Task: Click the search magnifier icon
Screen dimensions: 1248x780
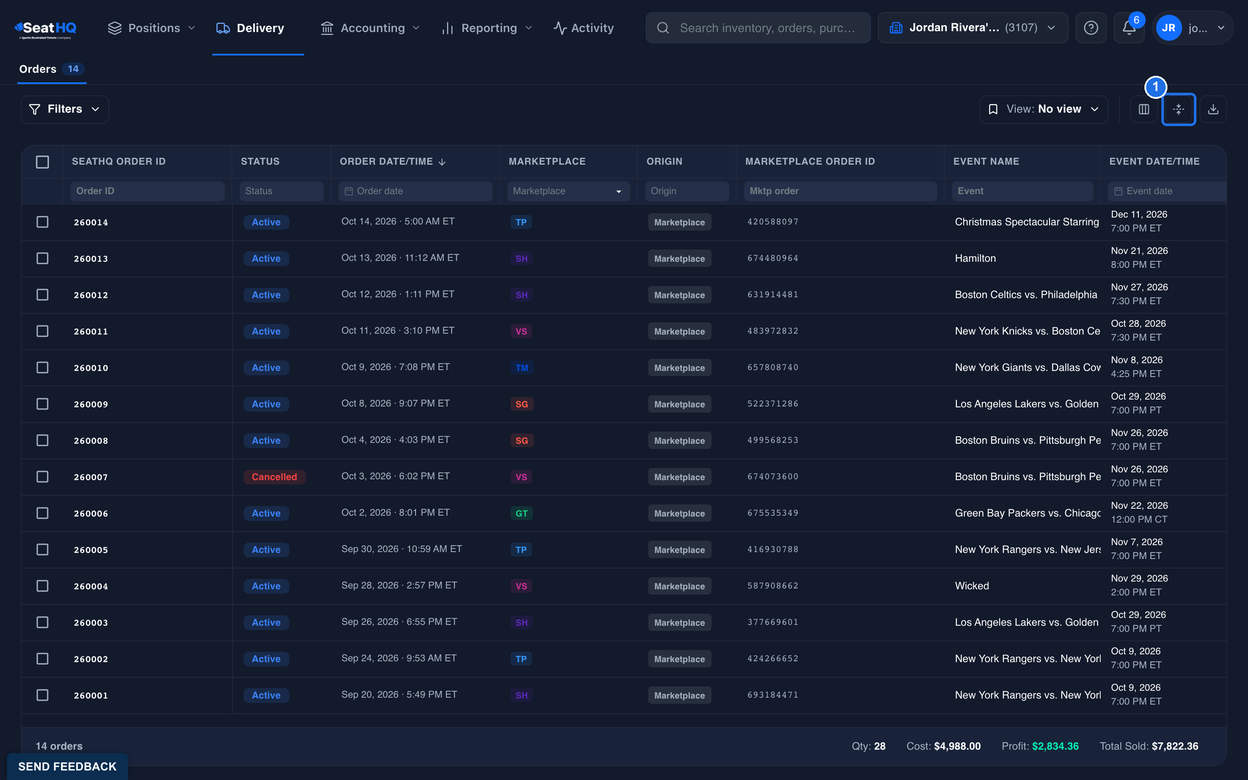Action: tap(664, 28)
